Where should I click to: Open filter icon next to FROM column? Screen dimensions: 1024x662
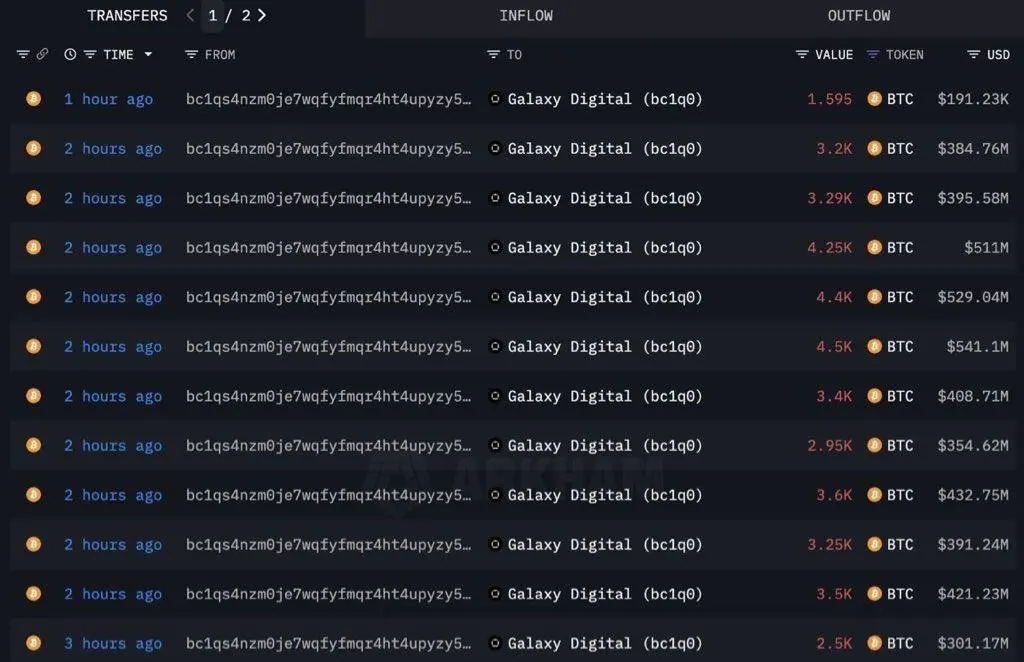[191, 54]
